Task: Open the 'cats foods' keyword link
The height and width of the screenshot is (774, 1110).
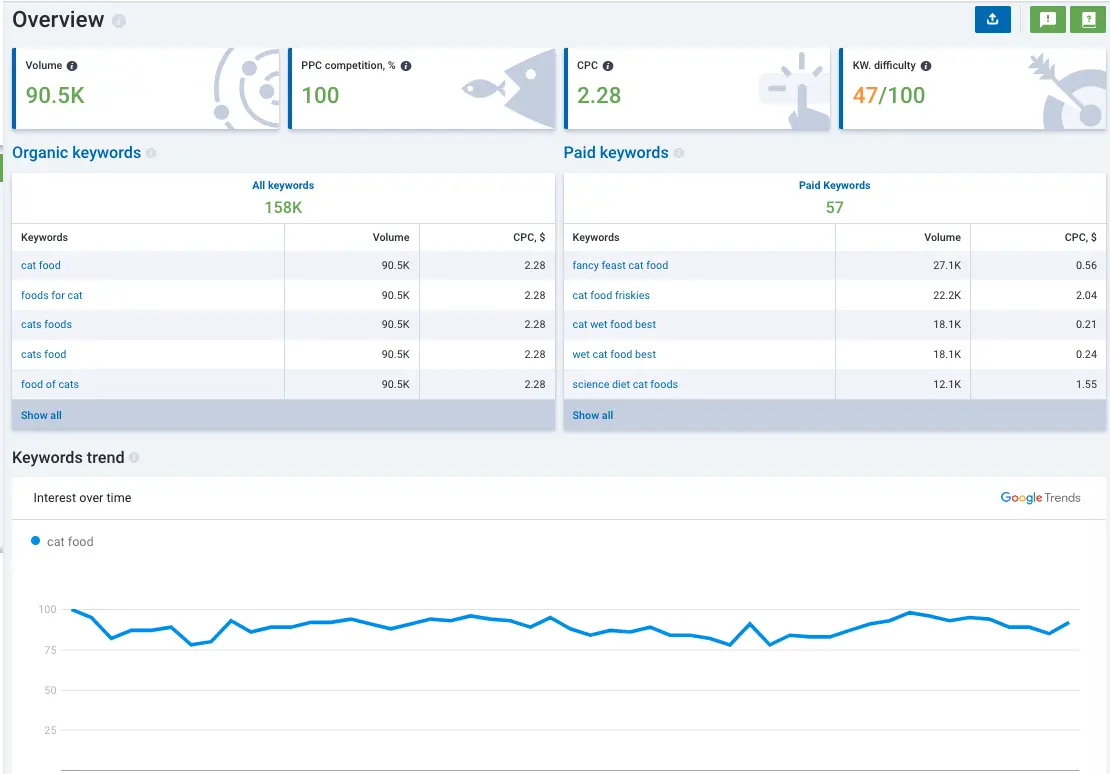Action: (47, 324)
